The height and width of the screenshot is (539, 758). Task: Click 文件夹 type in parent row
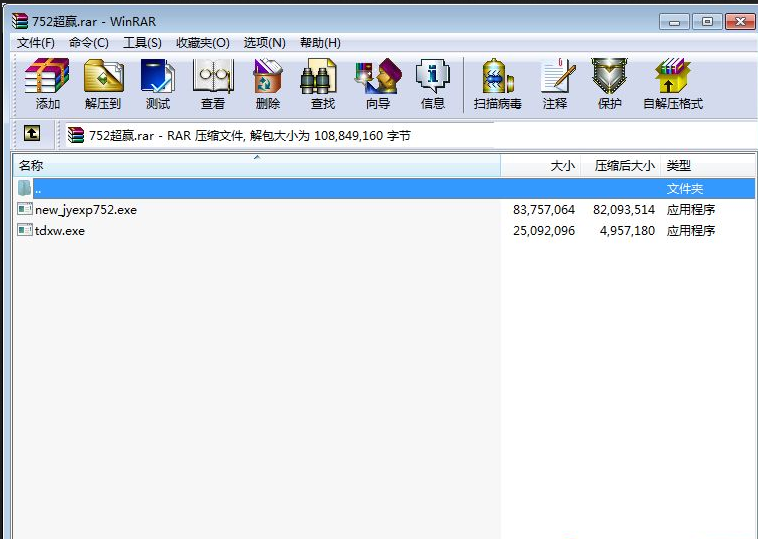(685, 189)
